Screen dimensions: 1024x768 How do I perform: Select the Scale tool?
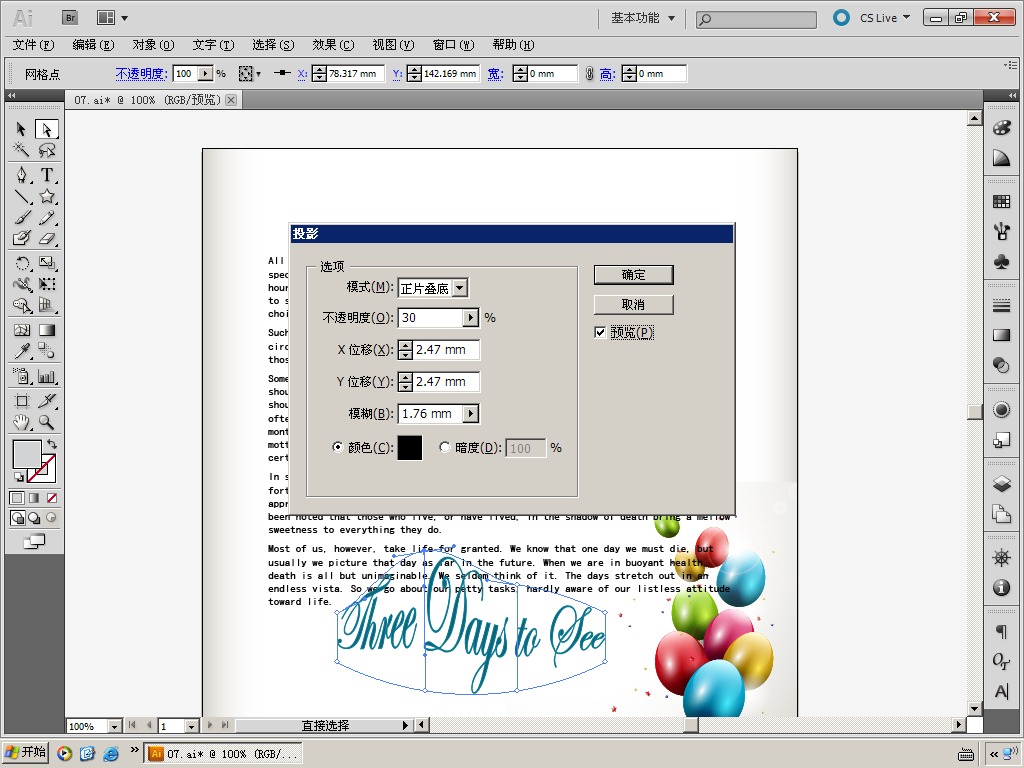point(46,263)
